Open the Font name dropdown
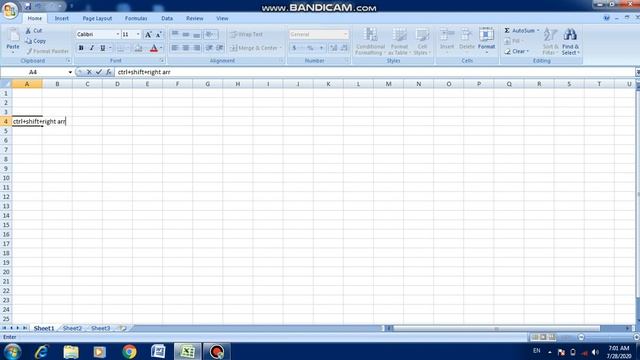The height and width of the screenshot is (360, 640). click(x=118, y=34)
